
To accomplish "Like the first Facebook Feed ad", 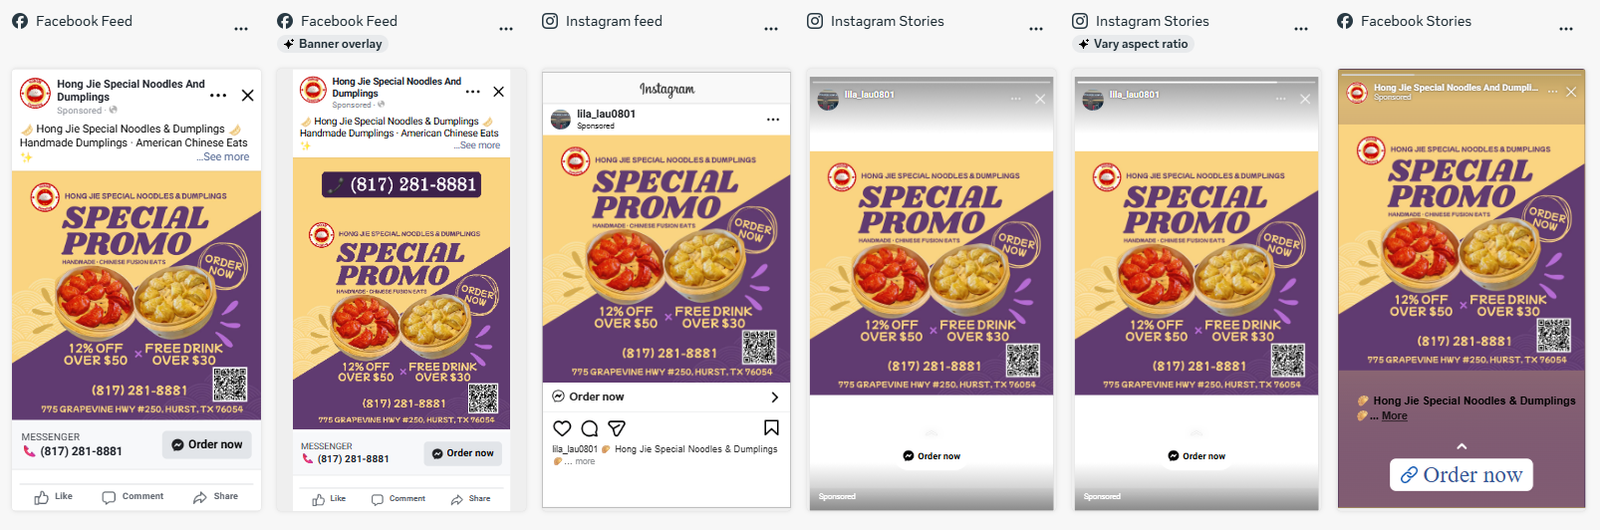I will click(x=54, y=497).
